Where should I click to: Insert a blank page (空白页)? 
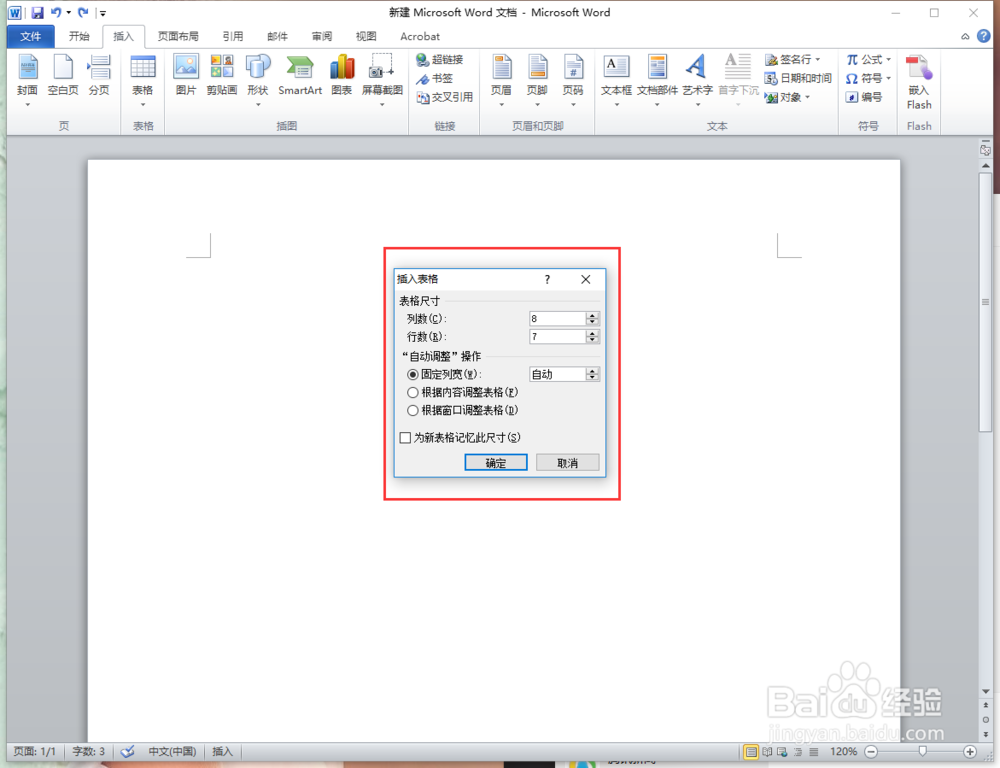(x=62, y=75)
